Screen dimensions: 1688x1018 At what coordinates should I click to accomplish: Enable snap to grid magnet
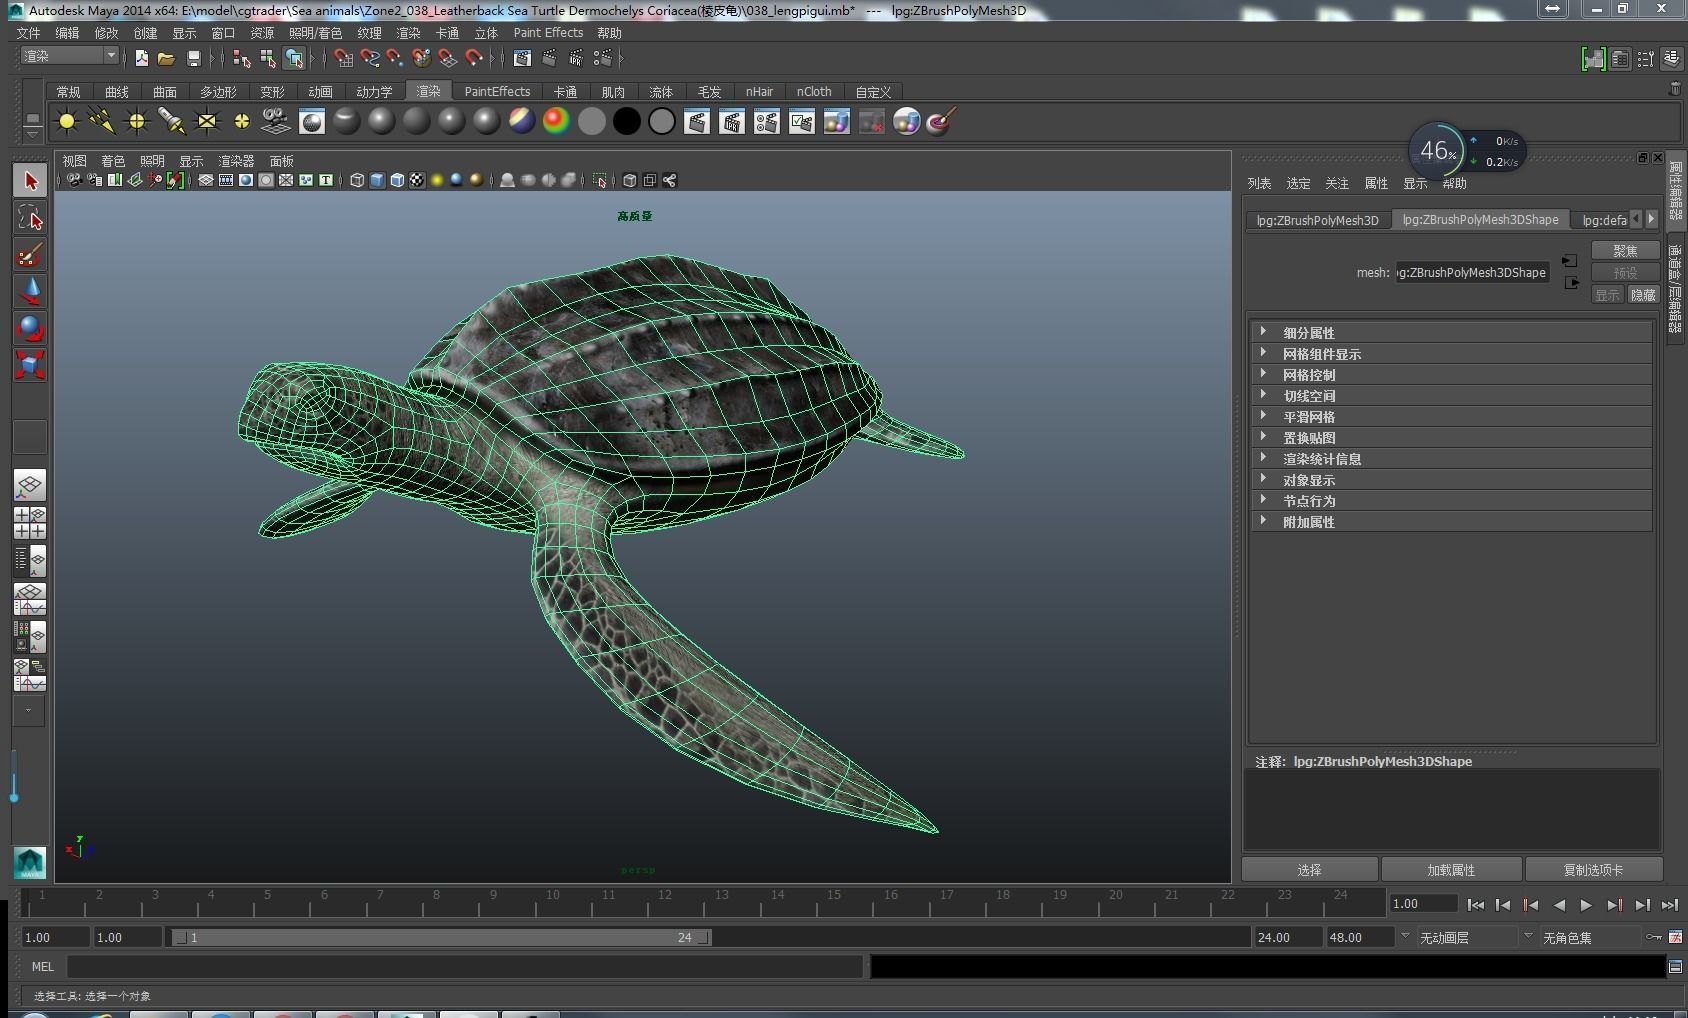click(x=344, y=58)
